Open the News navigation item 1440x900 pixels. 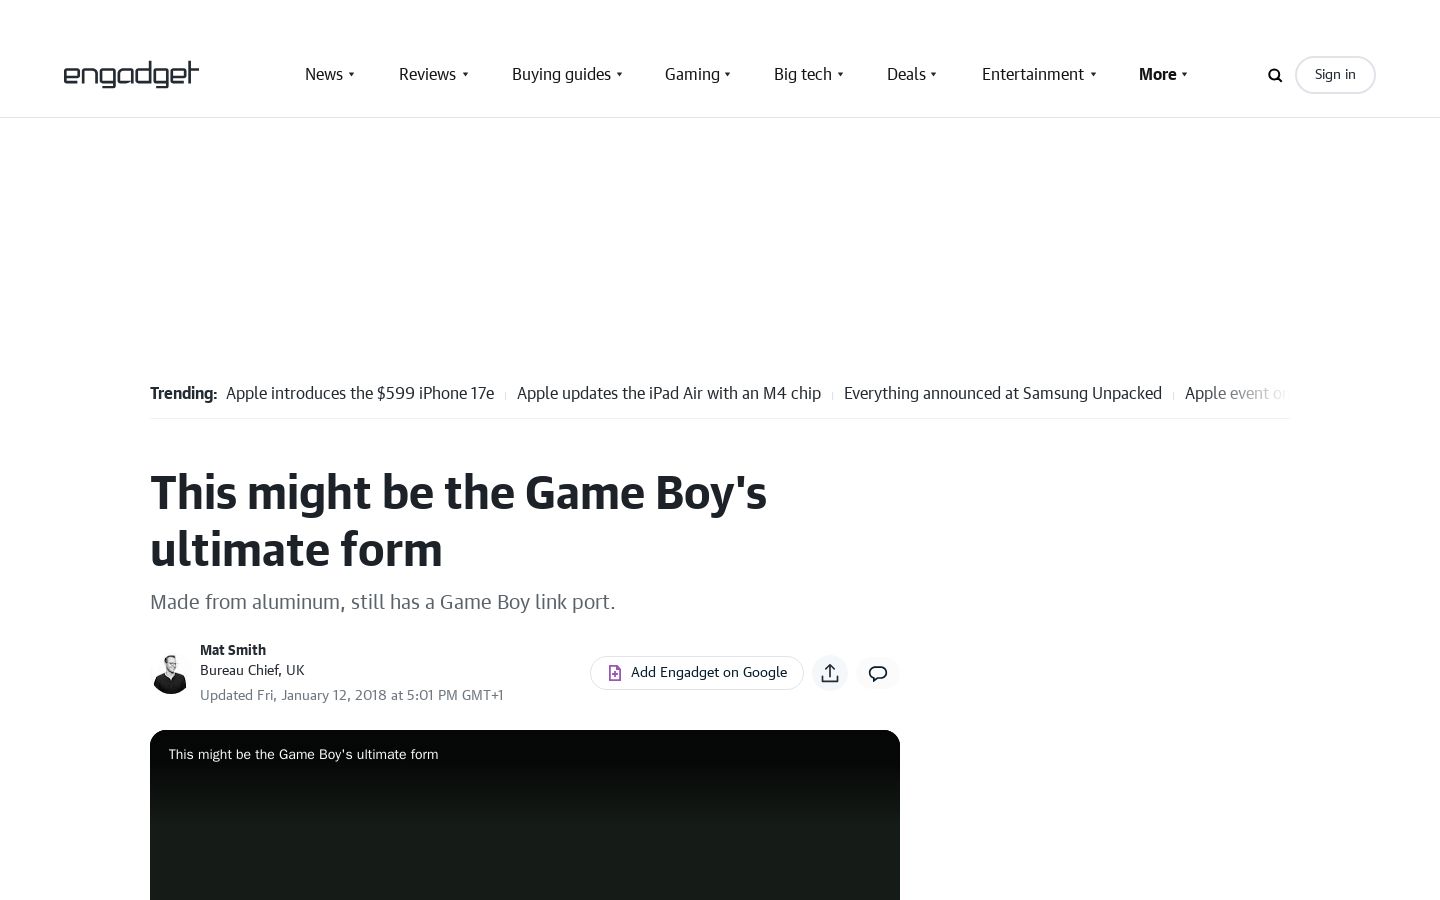pos(324,75)
